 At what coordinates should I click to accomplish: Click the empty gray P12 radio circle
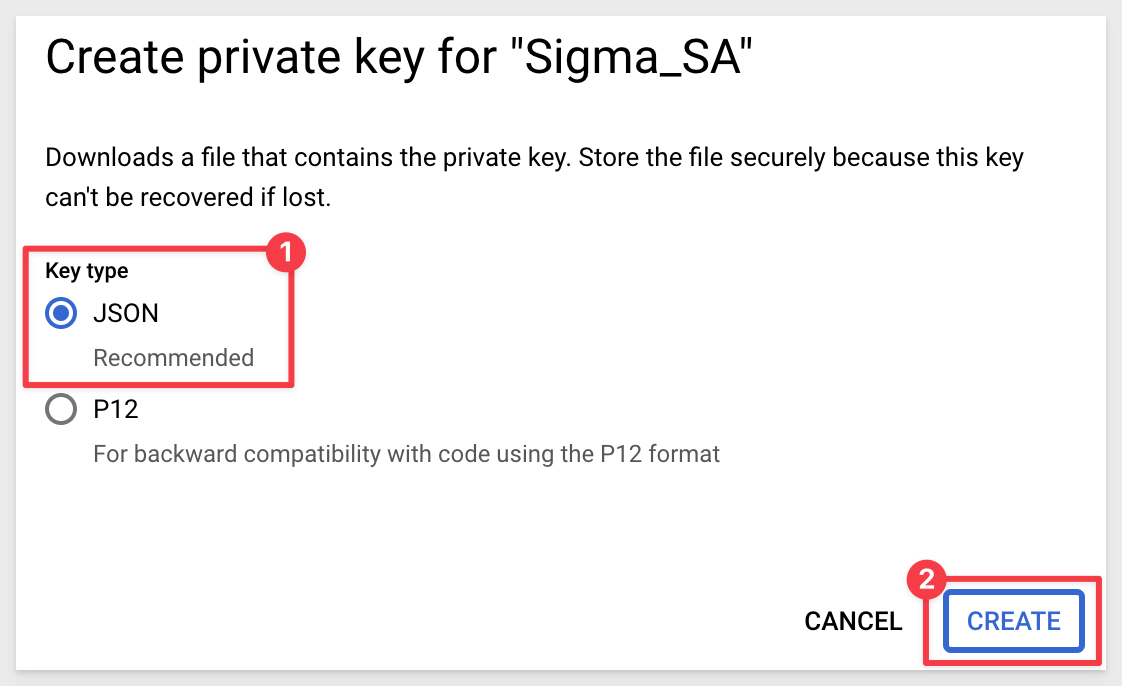coord(61,409)
